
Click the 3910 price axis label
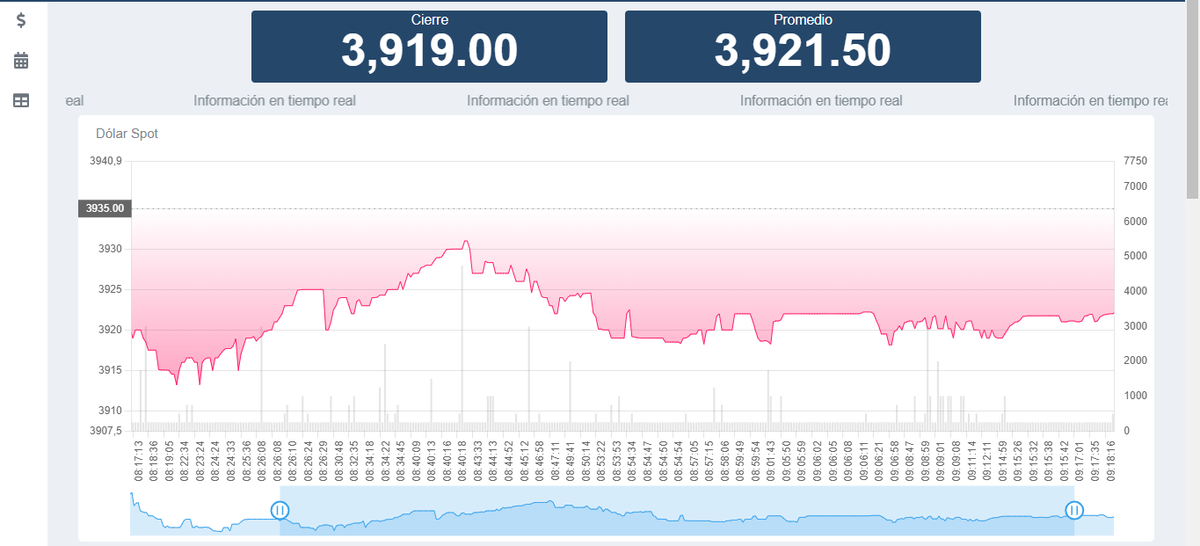pos(110,410)
